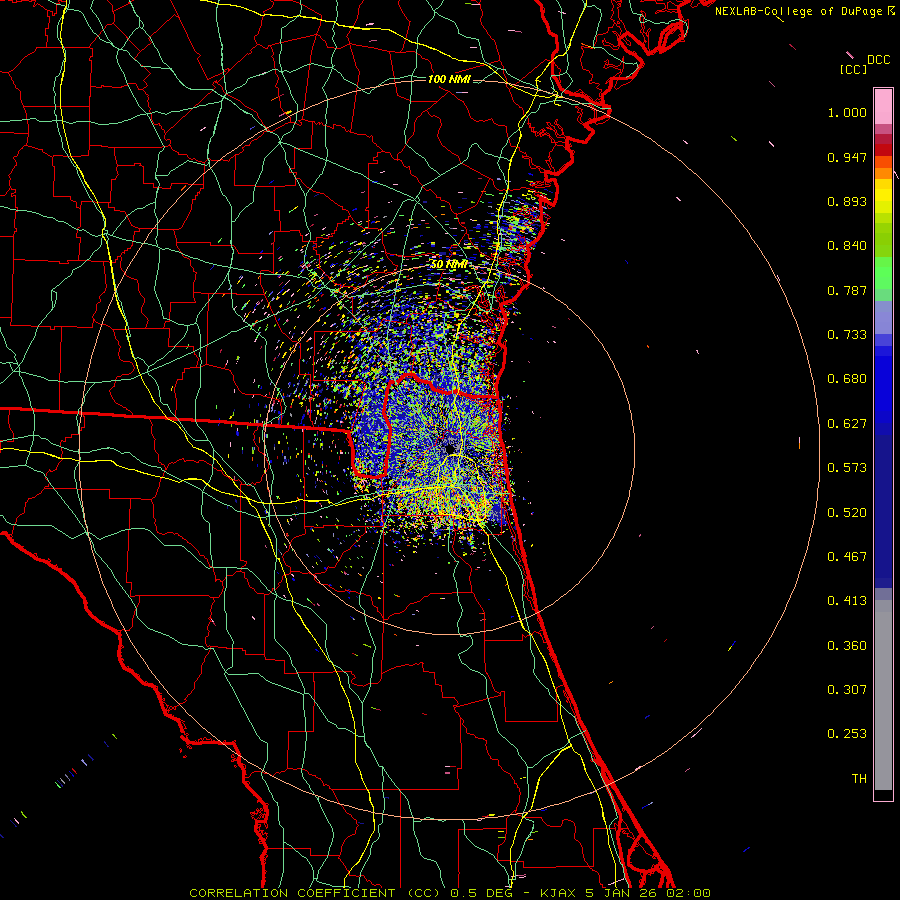This screenshot has height=900, width=900.
Task: Click the TH threshold label on legend
Action: [x=859, y=779]
